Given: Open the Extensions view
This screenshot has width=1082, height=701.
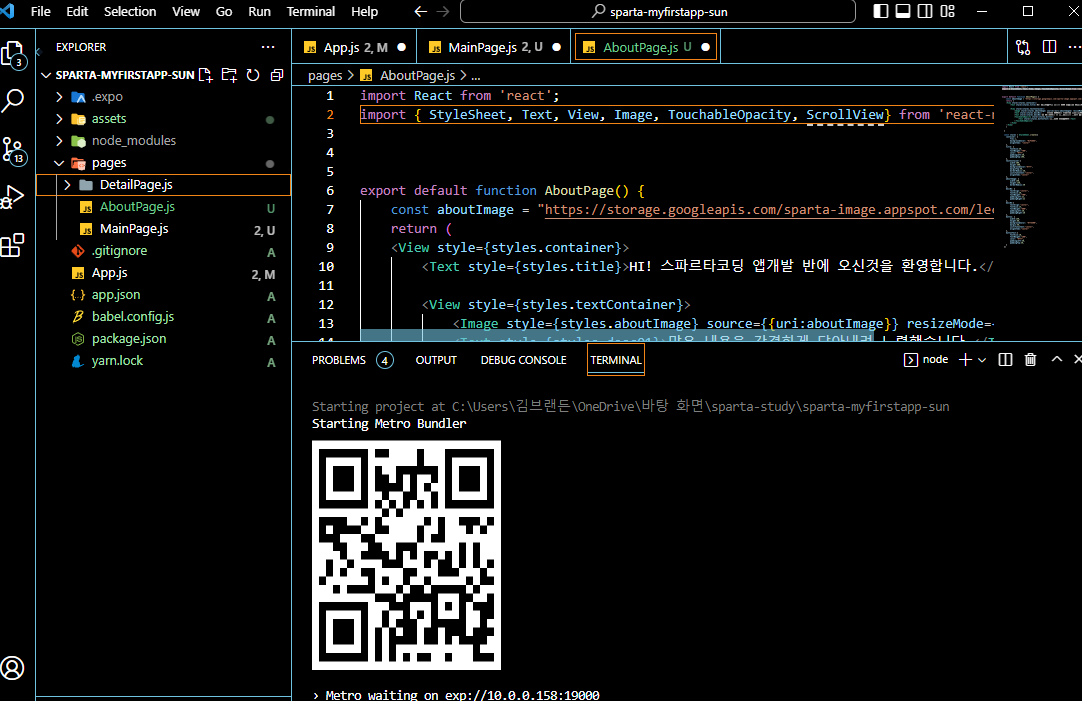Looking at the screenshot, I should (13, 245).
